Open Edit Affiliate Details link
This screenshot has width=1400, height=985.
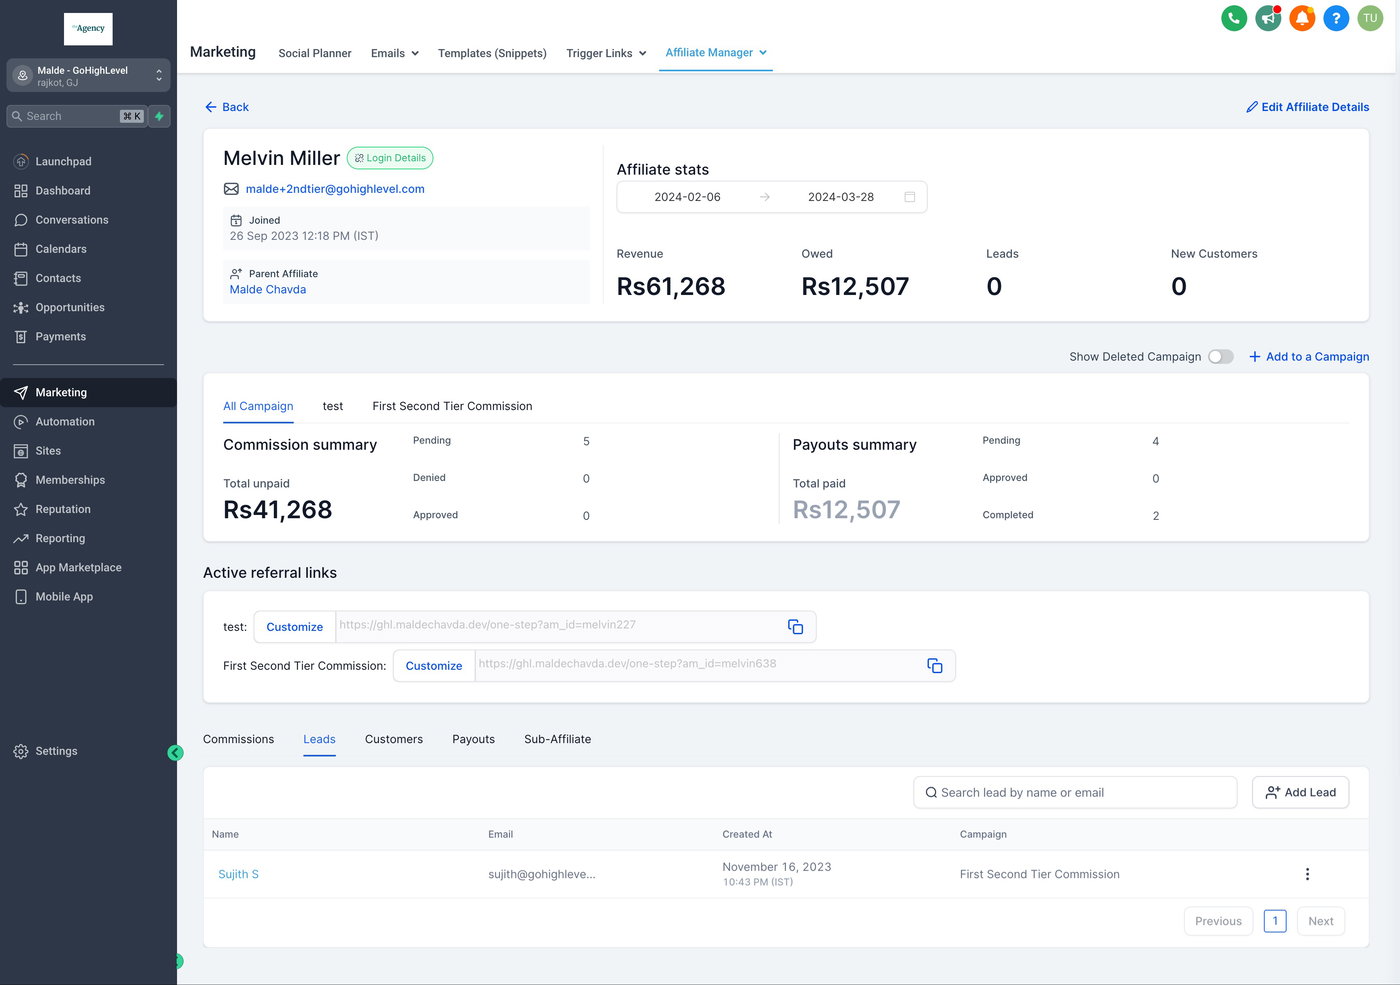(x=1307, y=107)
